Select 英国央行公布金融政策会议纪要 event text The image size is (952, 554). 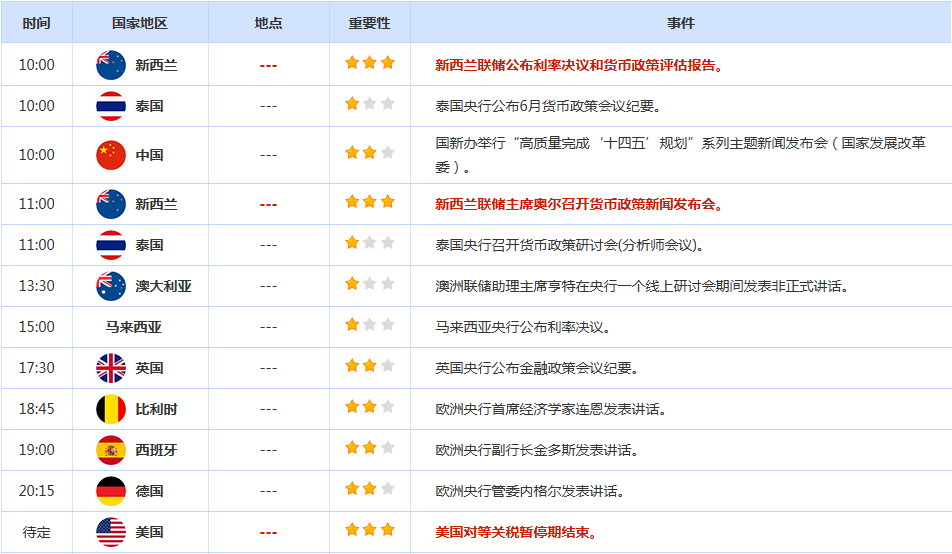[x=537, y=368]
